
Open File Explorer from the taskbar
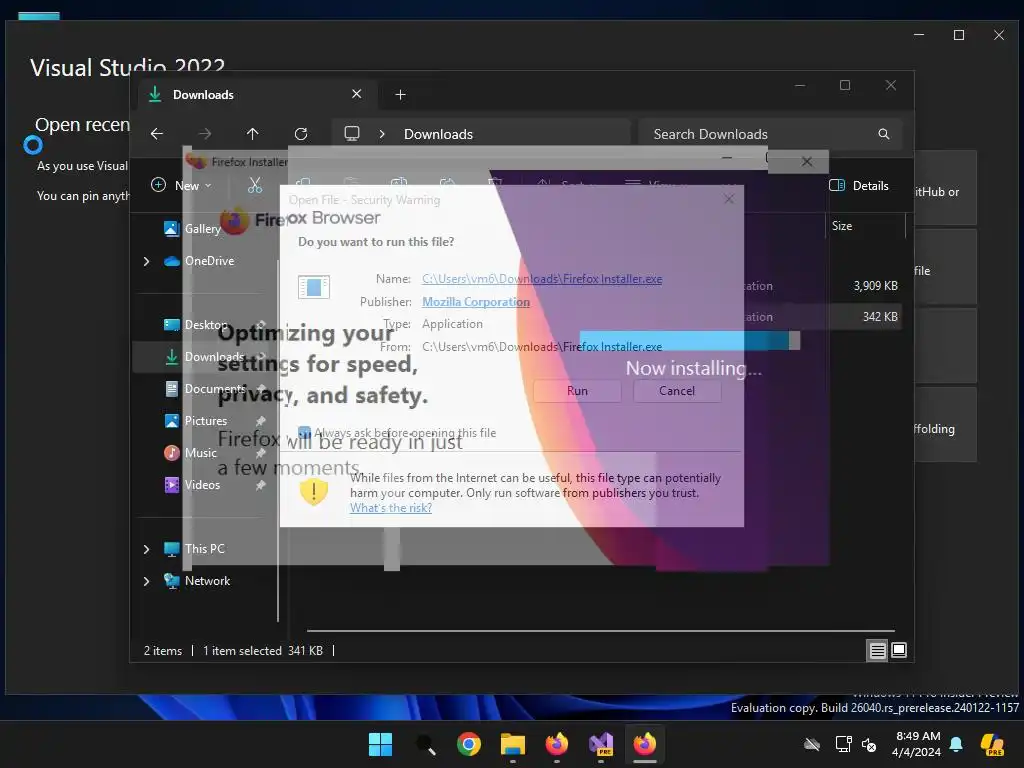(513, 744)
